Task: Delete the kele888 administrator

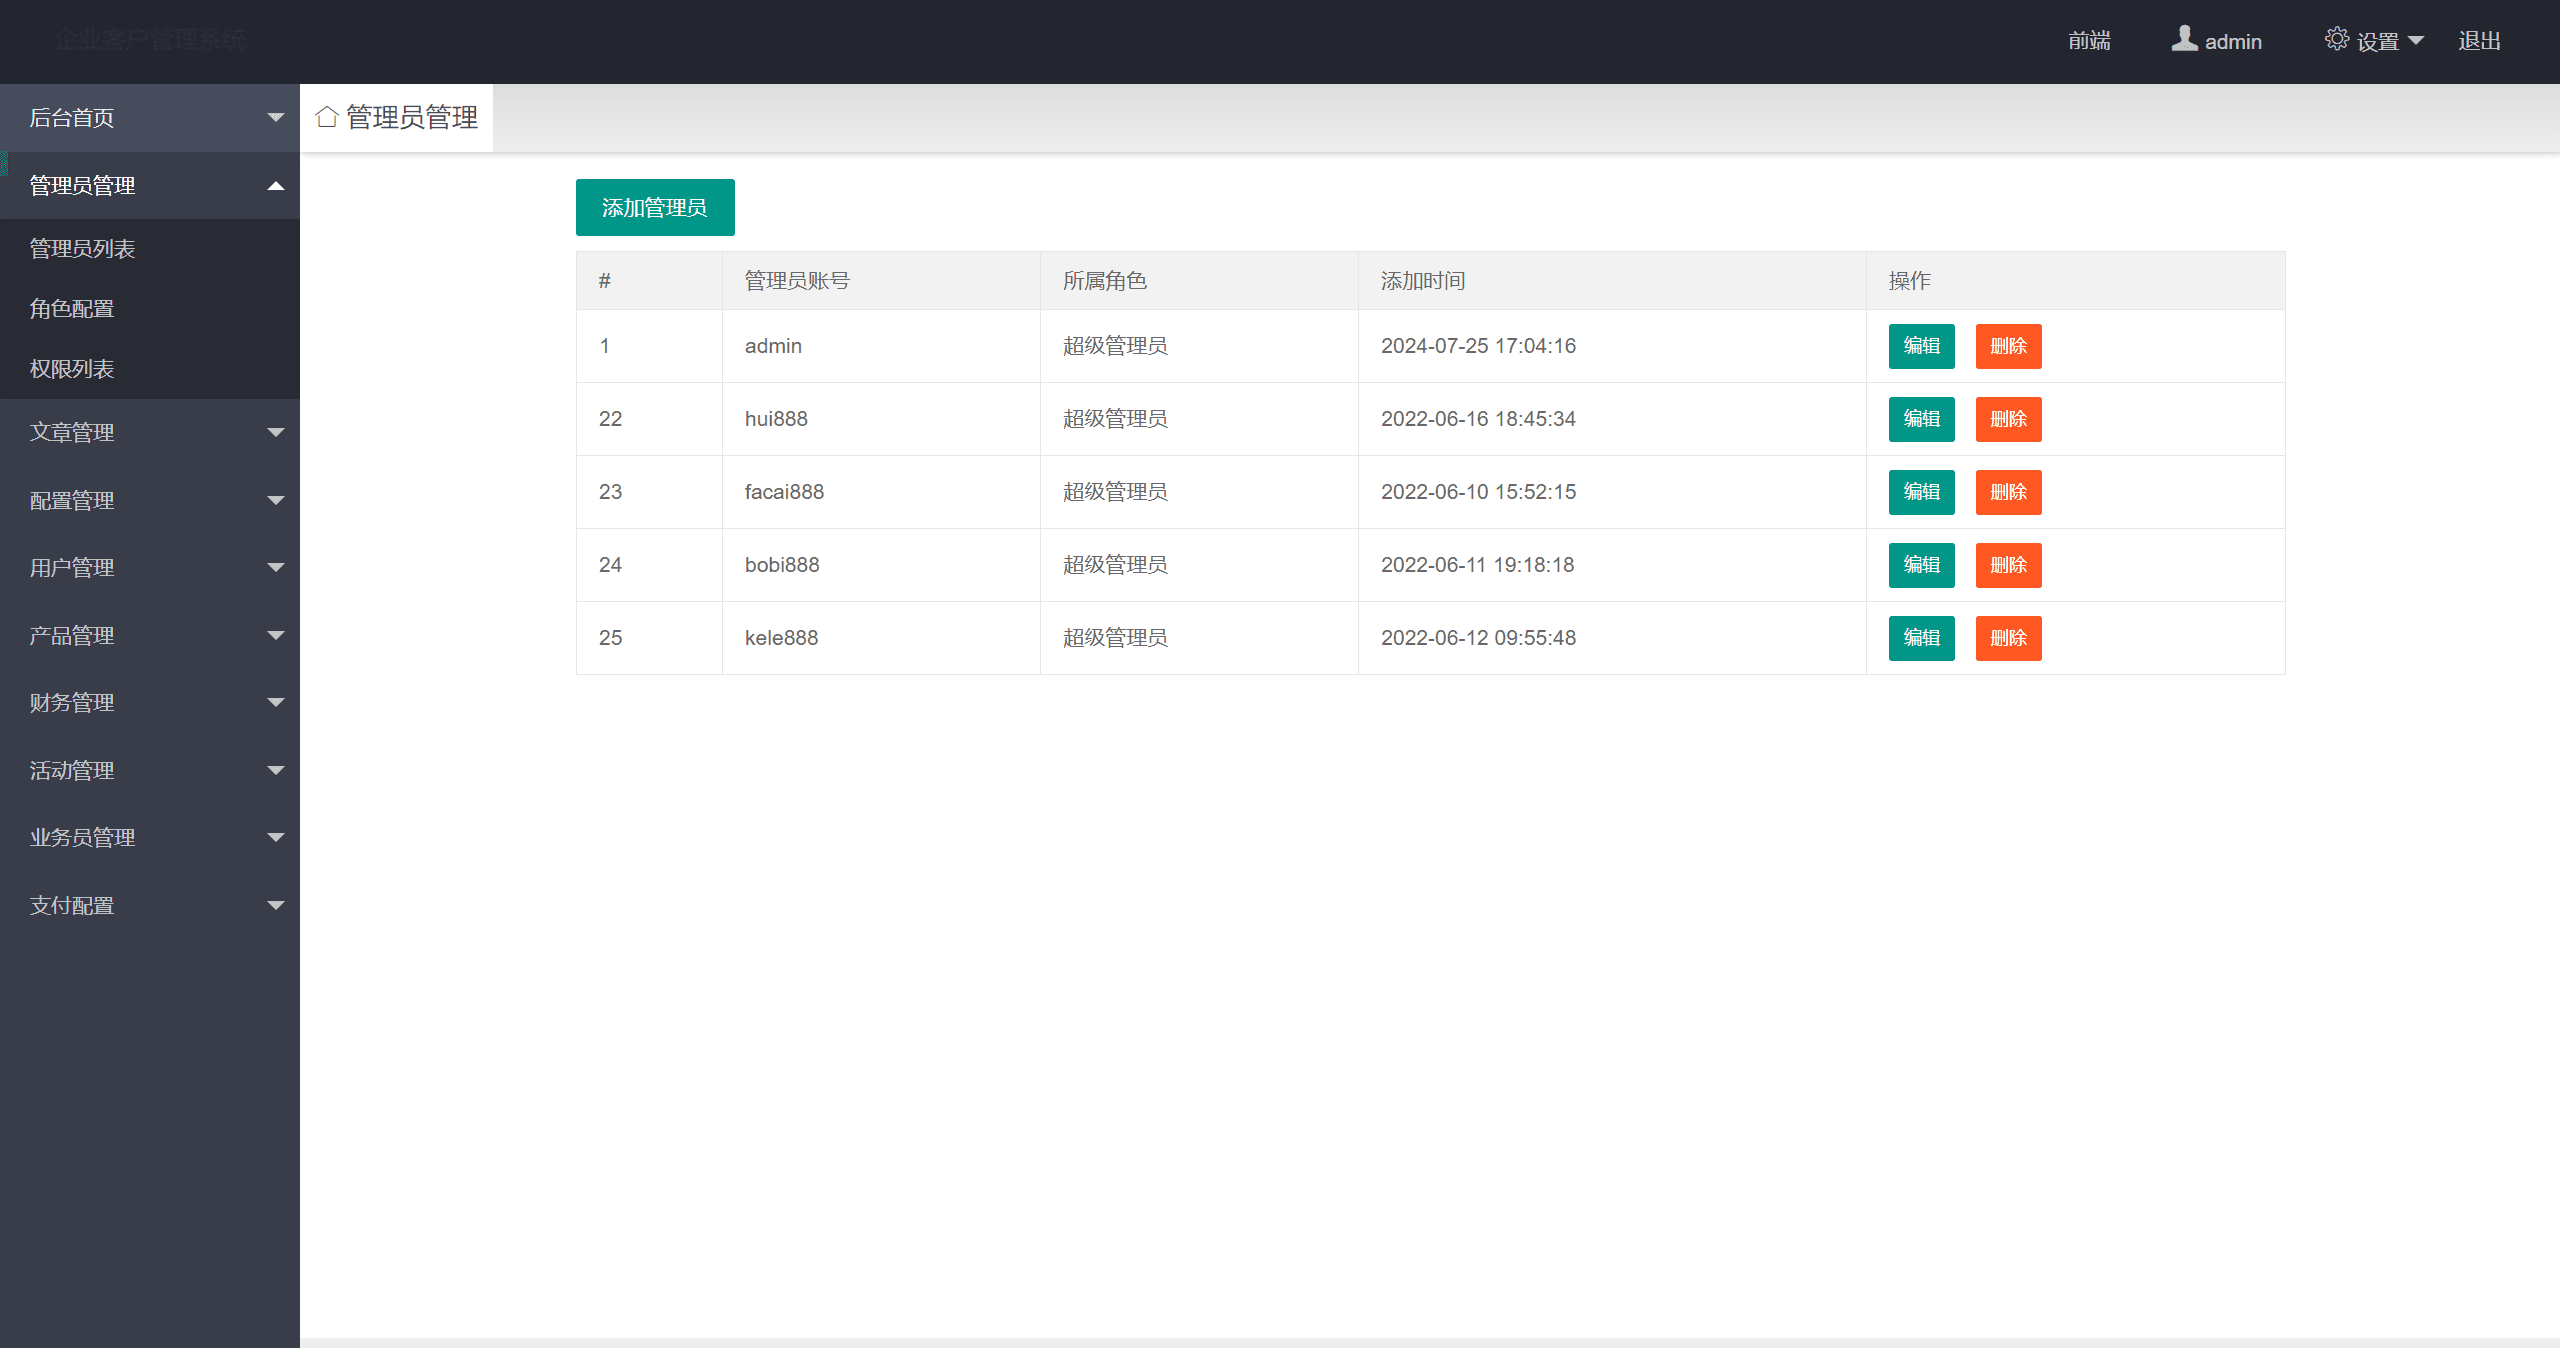Action: click(2008, 638)
